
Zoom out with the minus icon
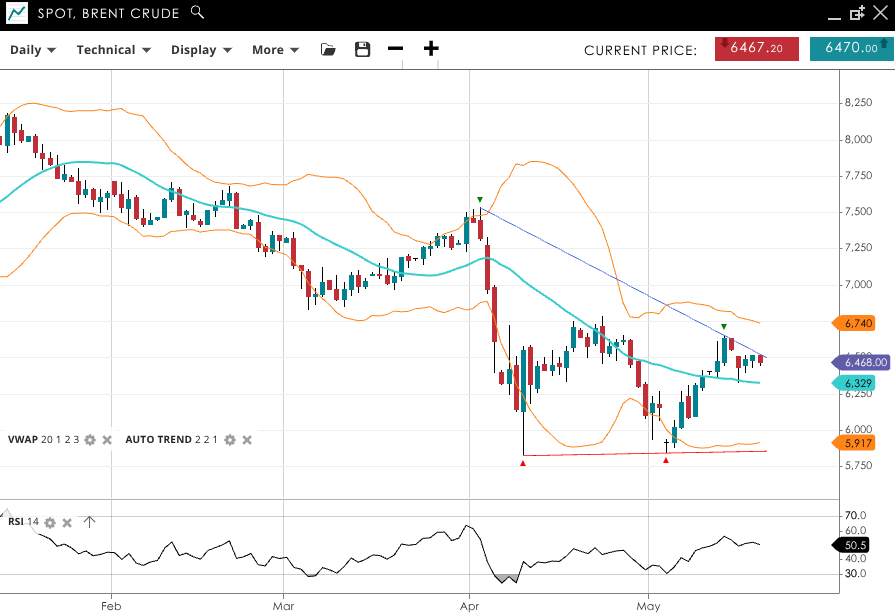(x=396, y=49)
